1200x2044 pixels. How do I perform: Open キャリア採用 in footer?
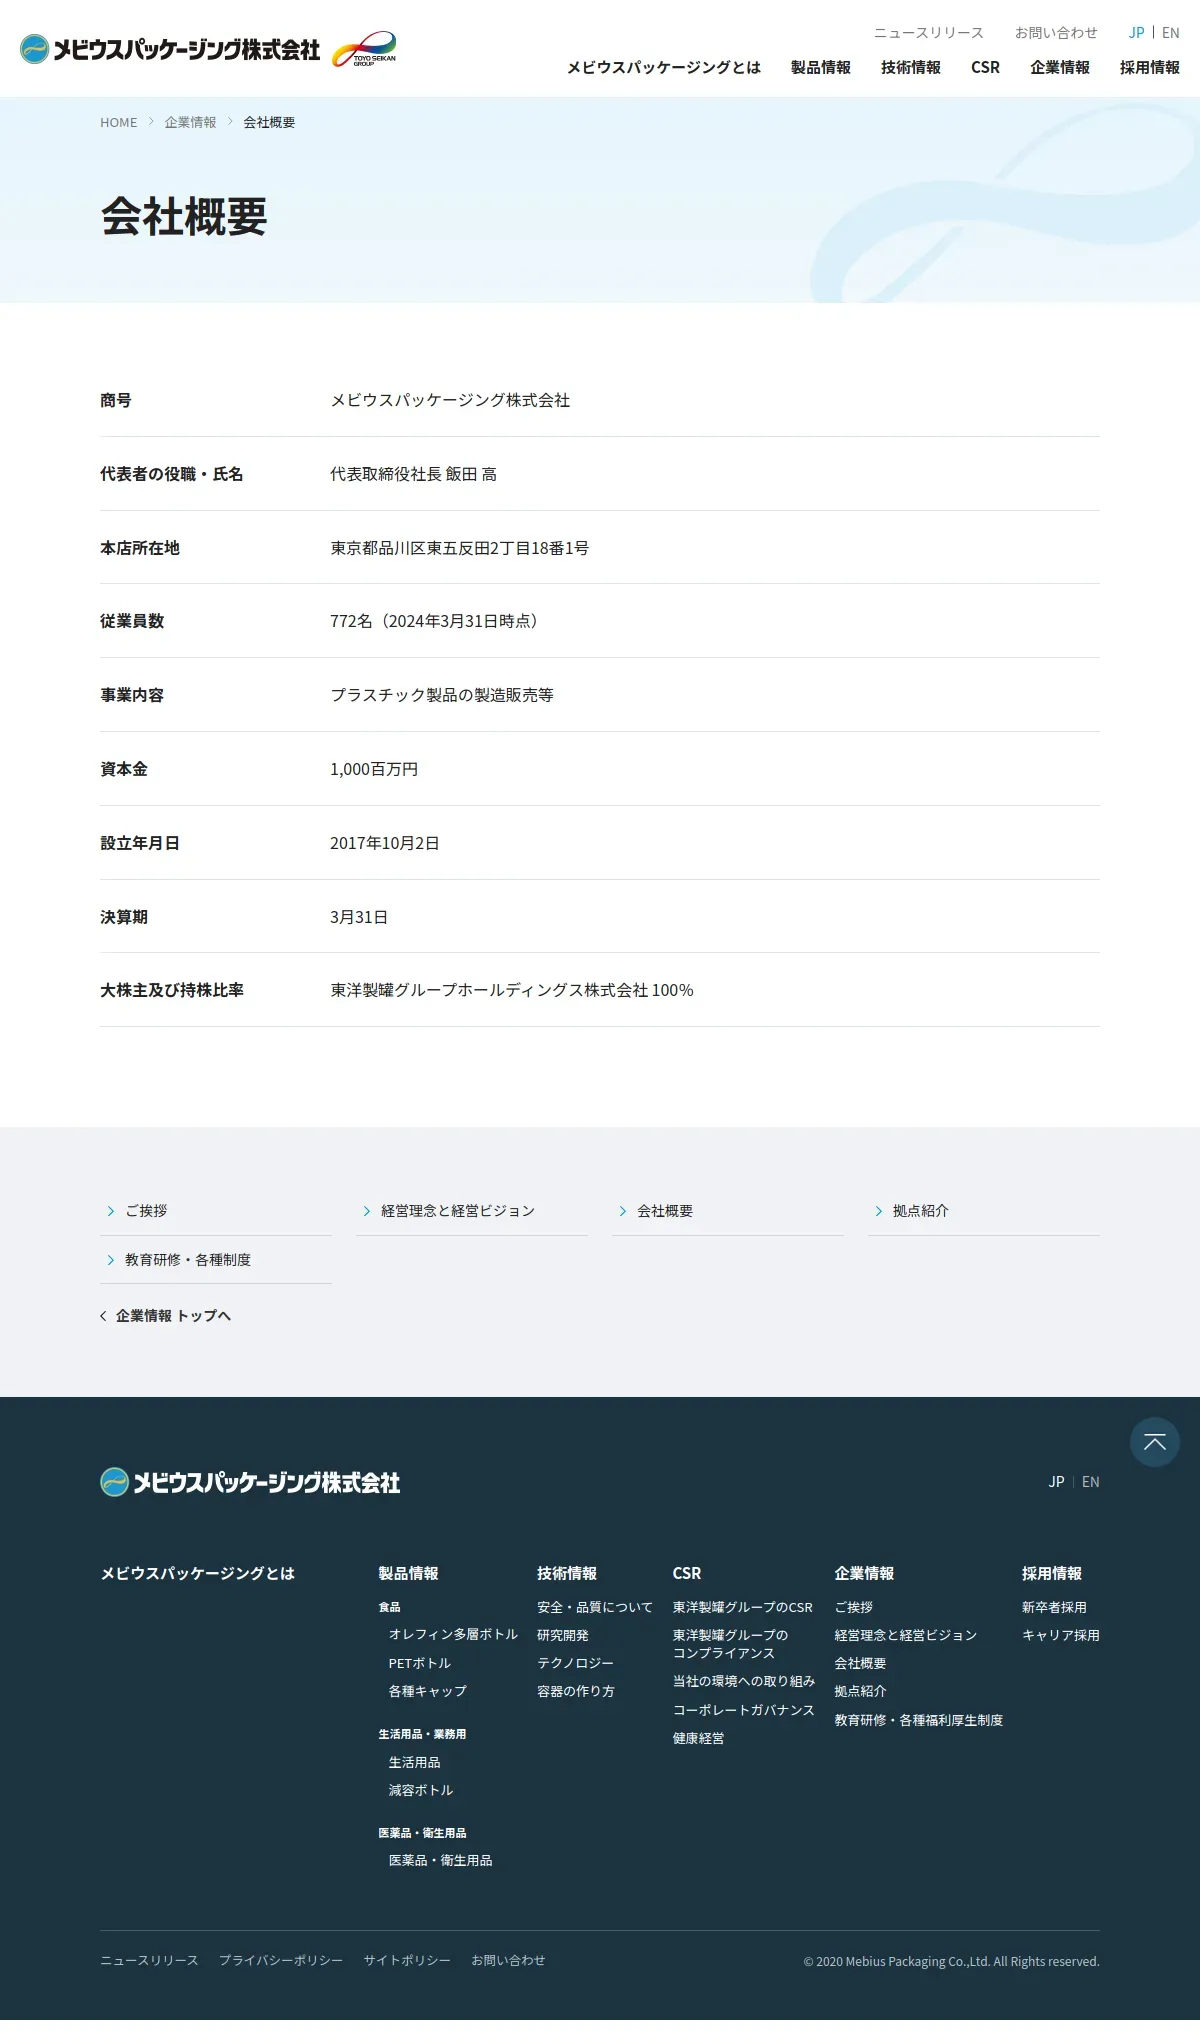pos(1061,1635)
